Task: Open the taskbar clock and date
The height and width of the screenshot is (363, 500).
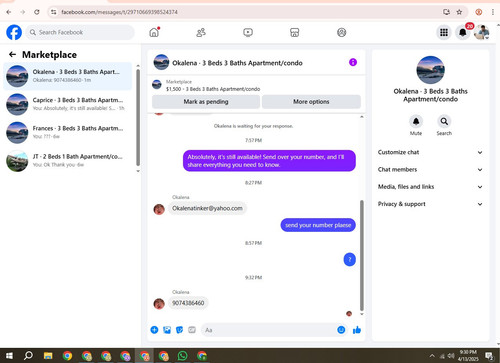Action: (x=468, y=356)
